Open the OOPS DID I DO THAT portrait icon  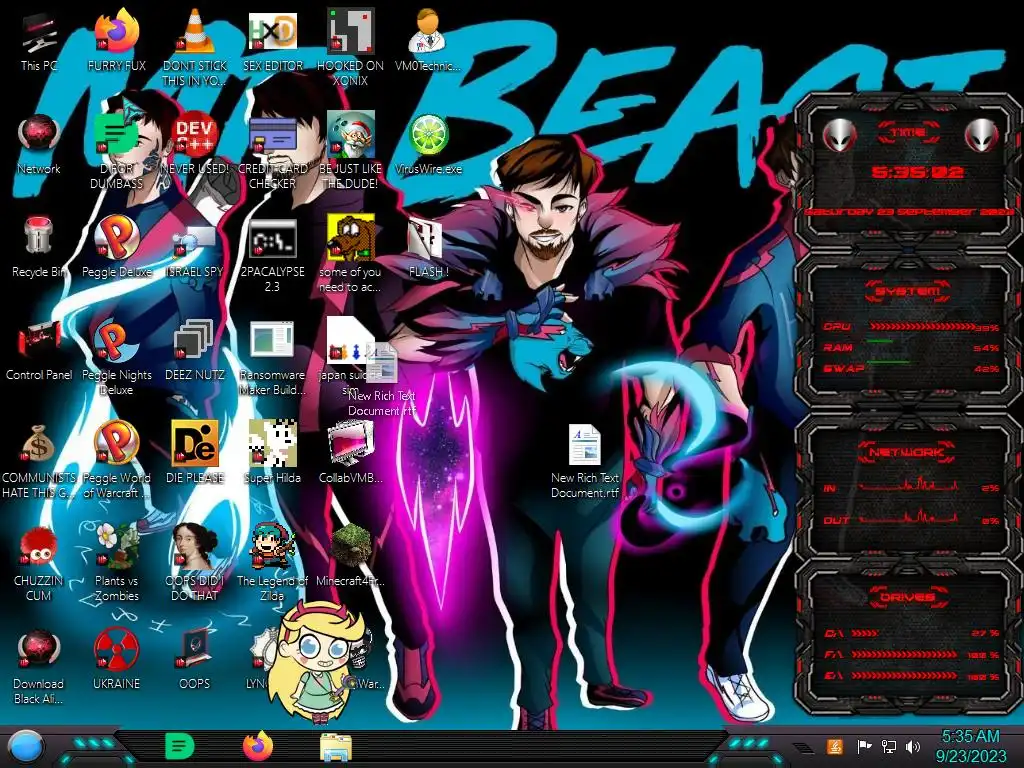(195, 563)
